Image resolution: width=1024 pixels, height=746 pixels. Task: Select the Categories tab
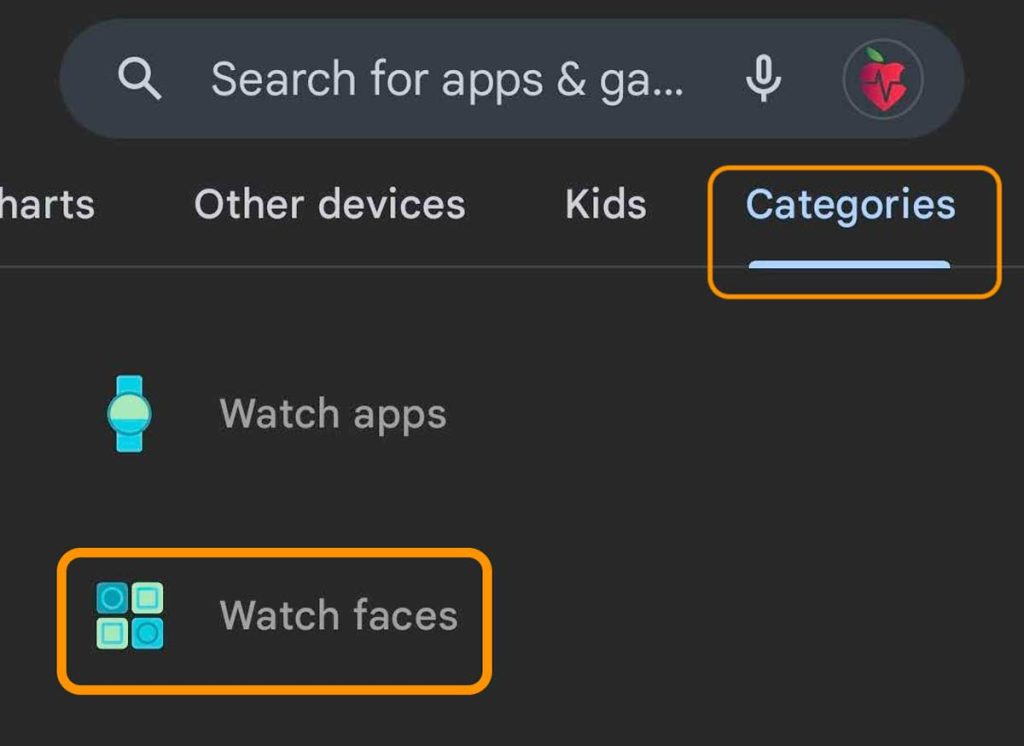tap(850, 205)
